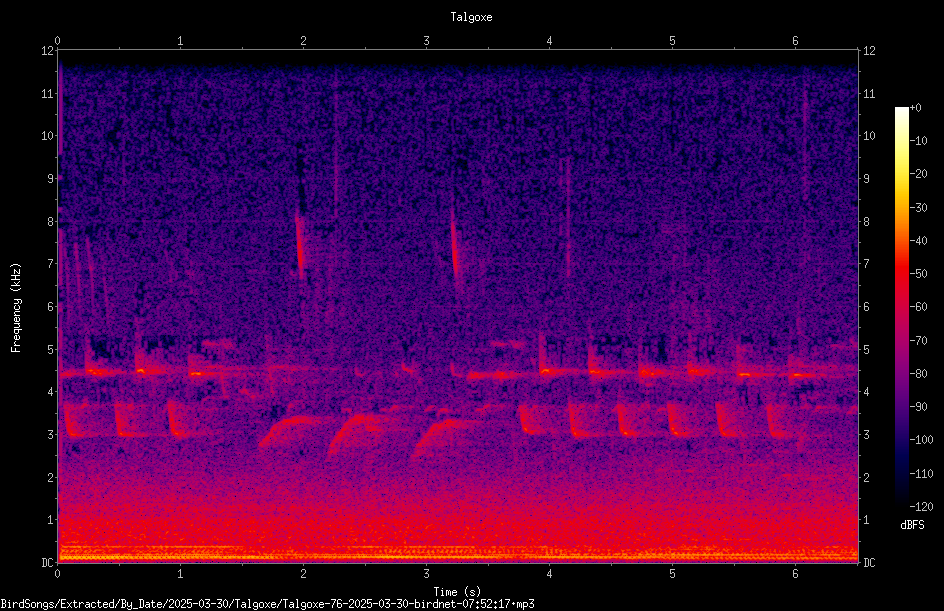Click the '-90' label on the color scale
Image resolution: width=944 pixels, height=611 pixels.
pyautogui.click(x=918, y=407)
